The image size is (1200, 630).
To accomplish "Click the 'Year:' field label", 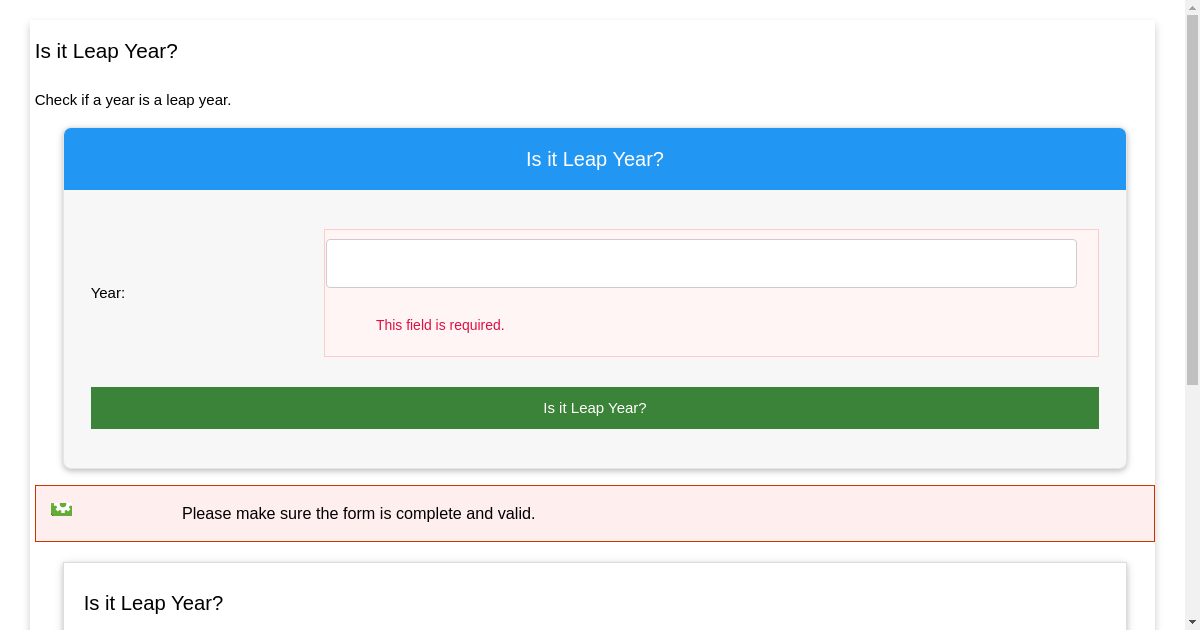I will [107, 293].
